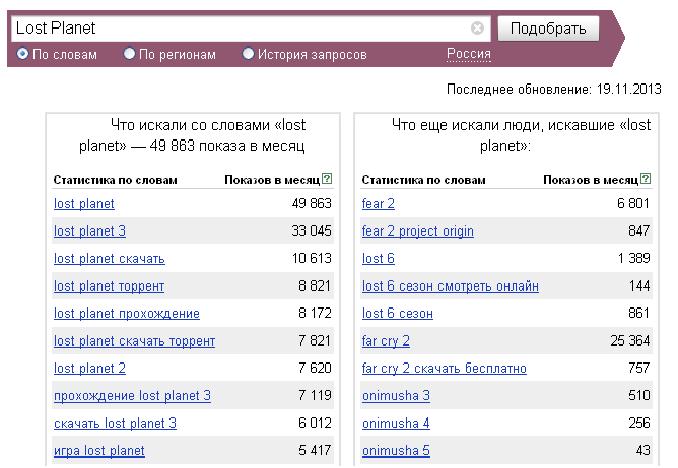Click the 6 801 impressions value
The width and height of the screenshot is (678, 468).
pos(633,203)
